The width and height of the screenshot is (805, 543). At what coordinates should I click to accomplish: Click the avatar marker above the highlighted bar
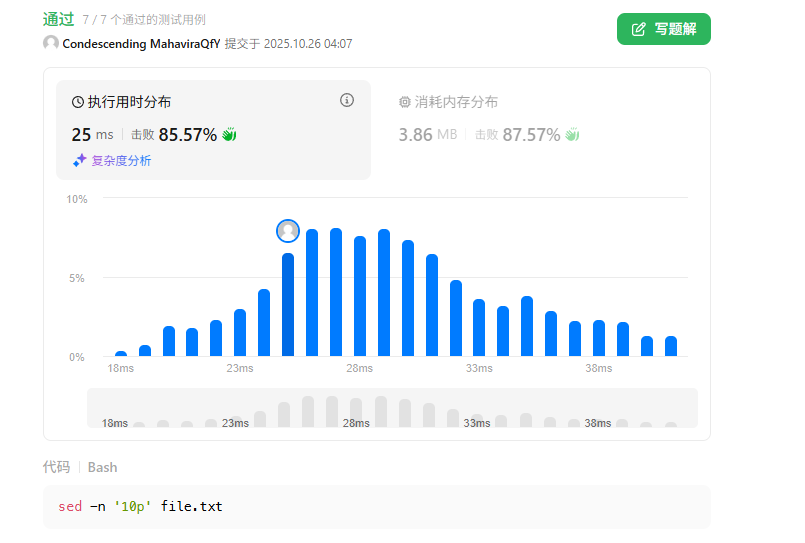[x=288, y=231]
